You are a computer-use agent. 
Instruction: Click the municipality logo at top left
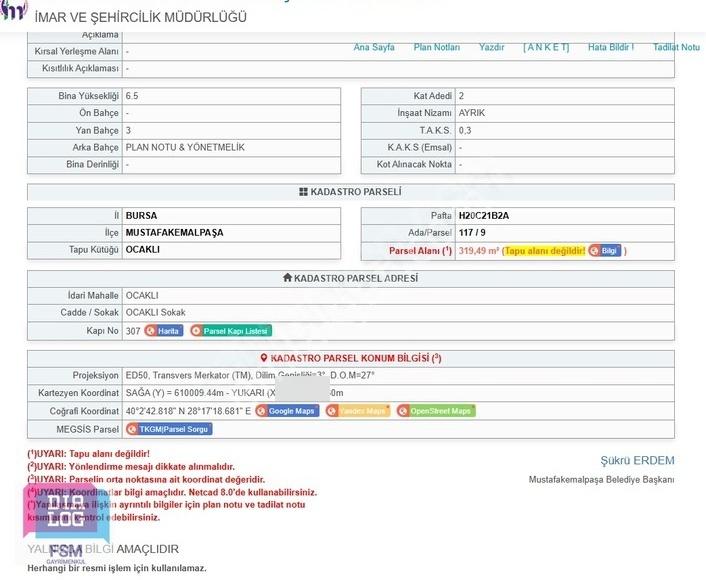14,10
